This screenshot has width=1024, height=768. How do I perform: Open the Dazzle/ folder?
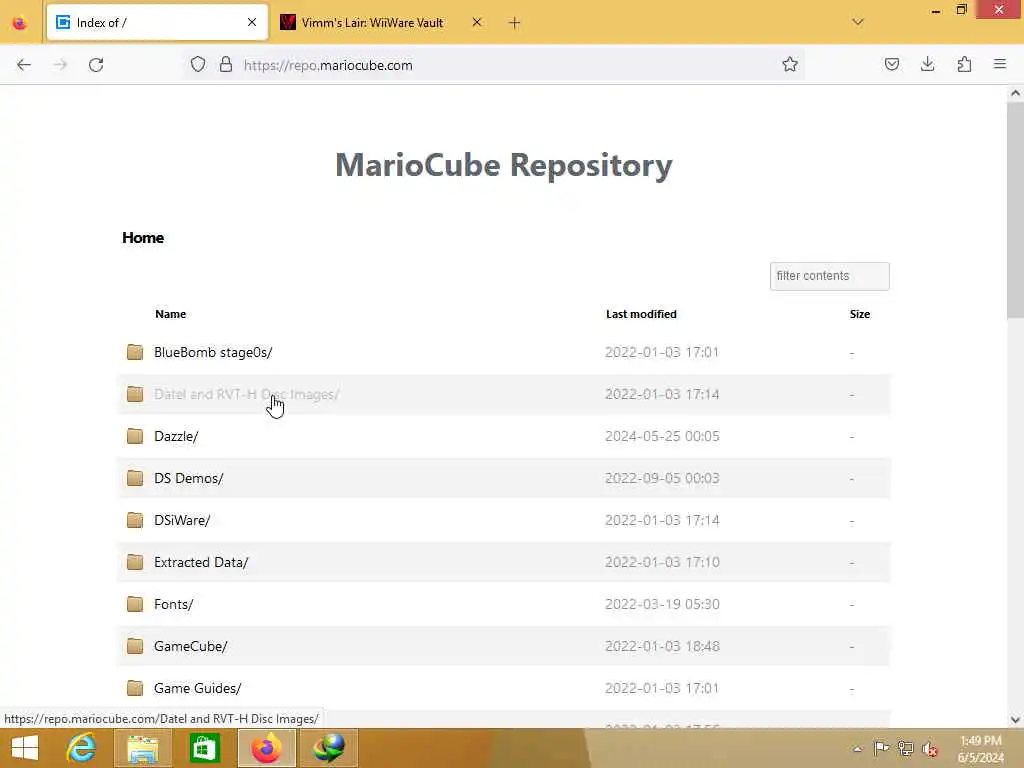click(x=176, y=436)
